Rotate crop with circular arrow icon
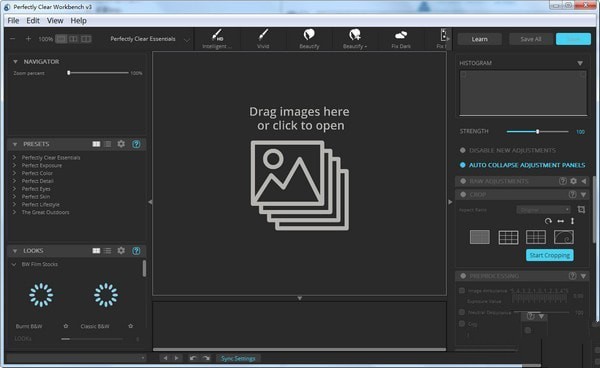This screenshot has height=368, width=600. [x=548, y=221]
